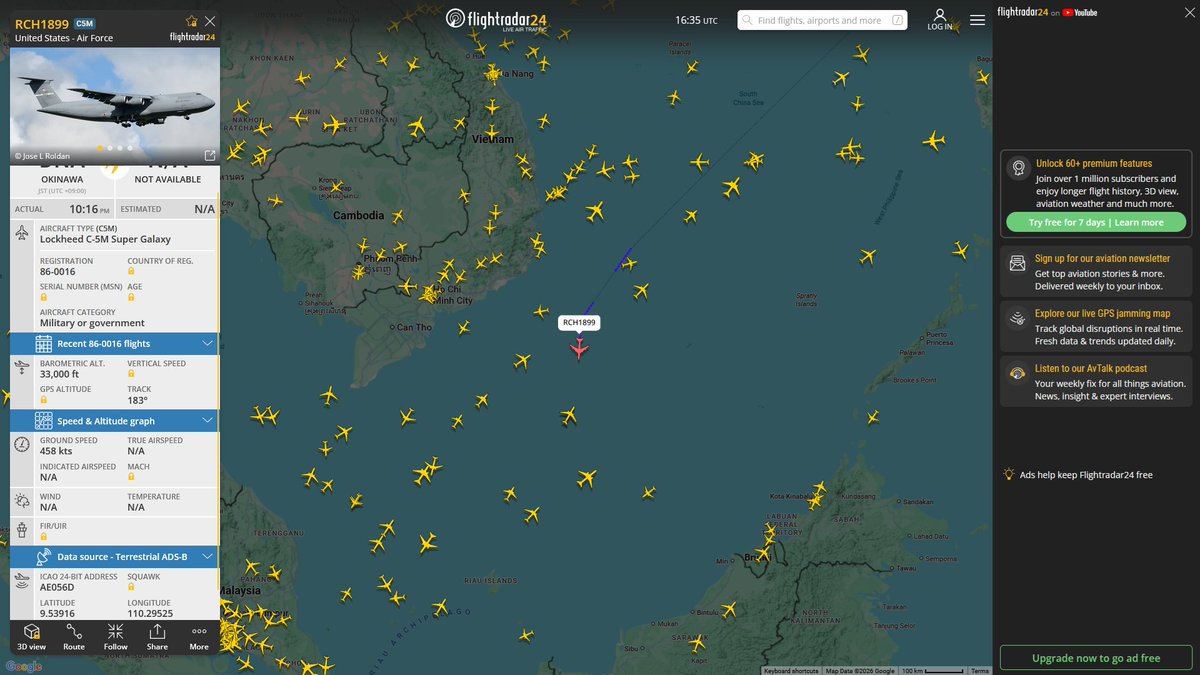Screen dimensions: 1200x675
Task: Click the calendar icon for recent flights
Action: pos(44,343)
